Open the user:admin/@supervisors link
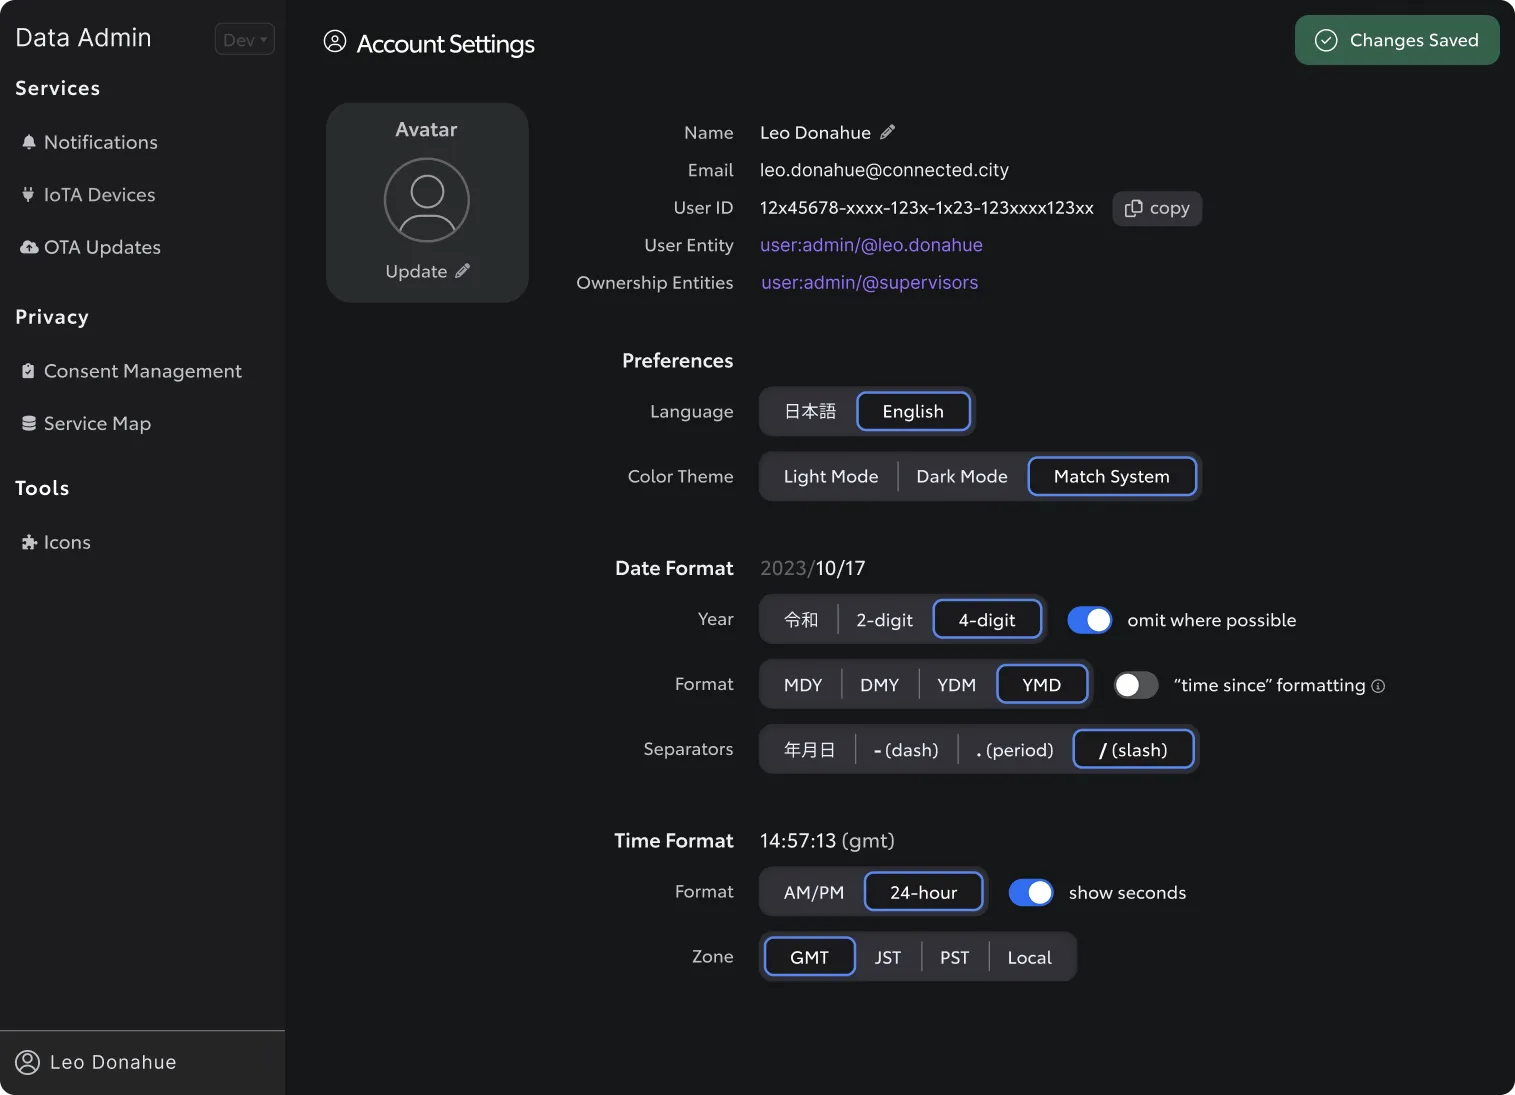This screenshot has width=1515, height=1095. click(870, 282)
